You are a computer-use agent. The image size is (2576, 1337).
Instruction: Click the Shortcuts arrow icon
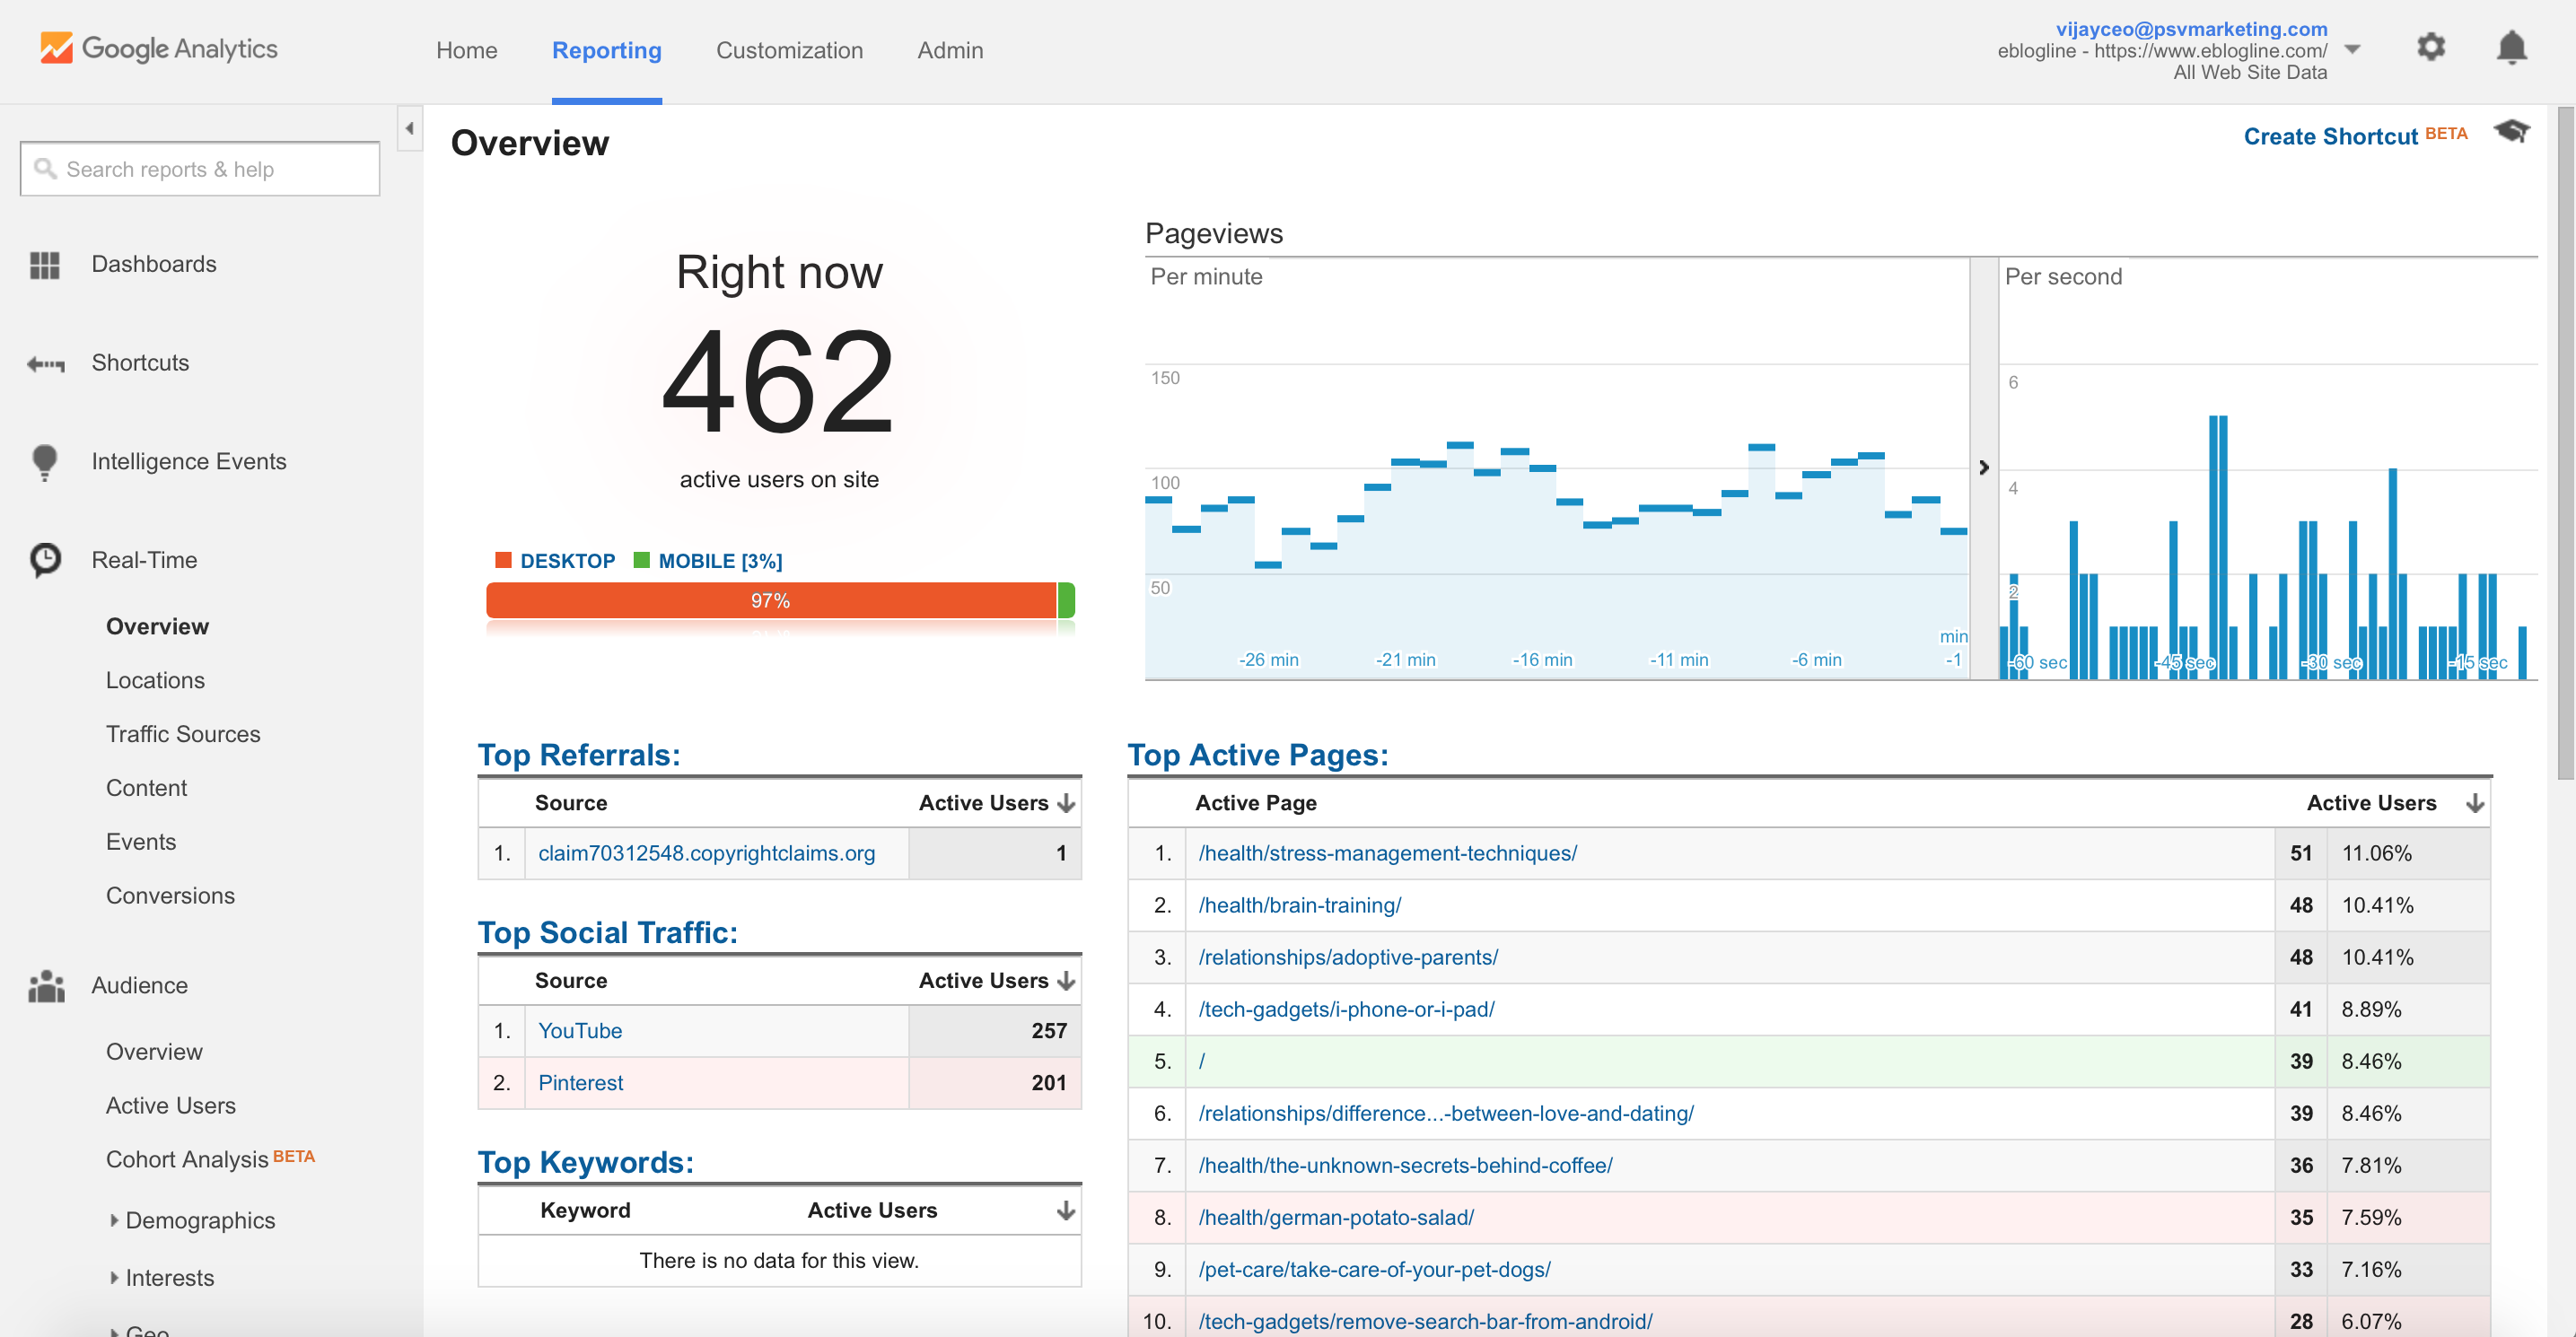click(x=44, y=363)
